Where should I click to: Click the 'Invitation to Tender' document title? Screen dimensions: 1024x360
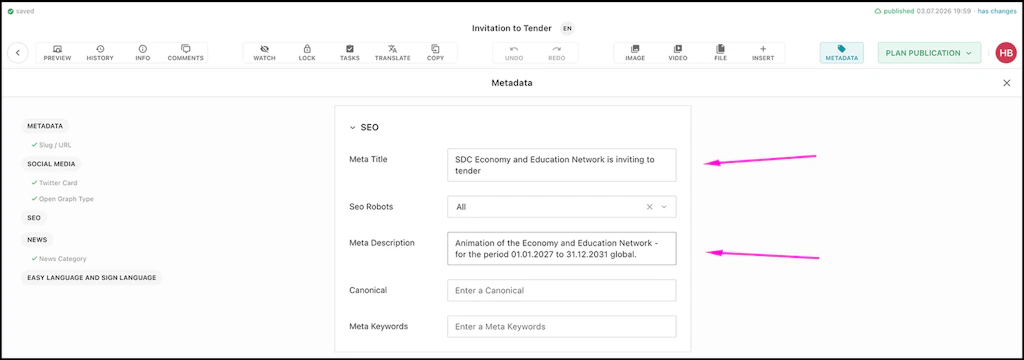[x=511, y=28]
